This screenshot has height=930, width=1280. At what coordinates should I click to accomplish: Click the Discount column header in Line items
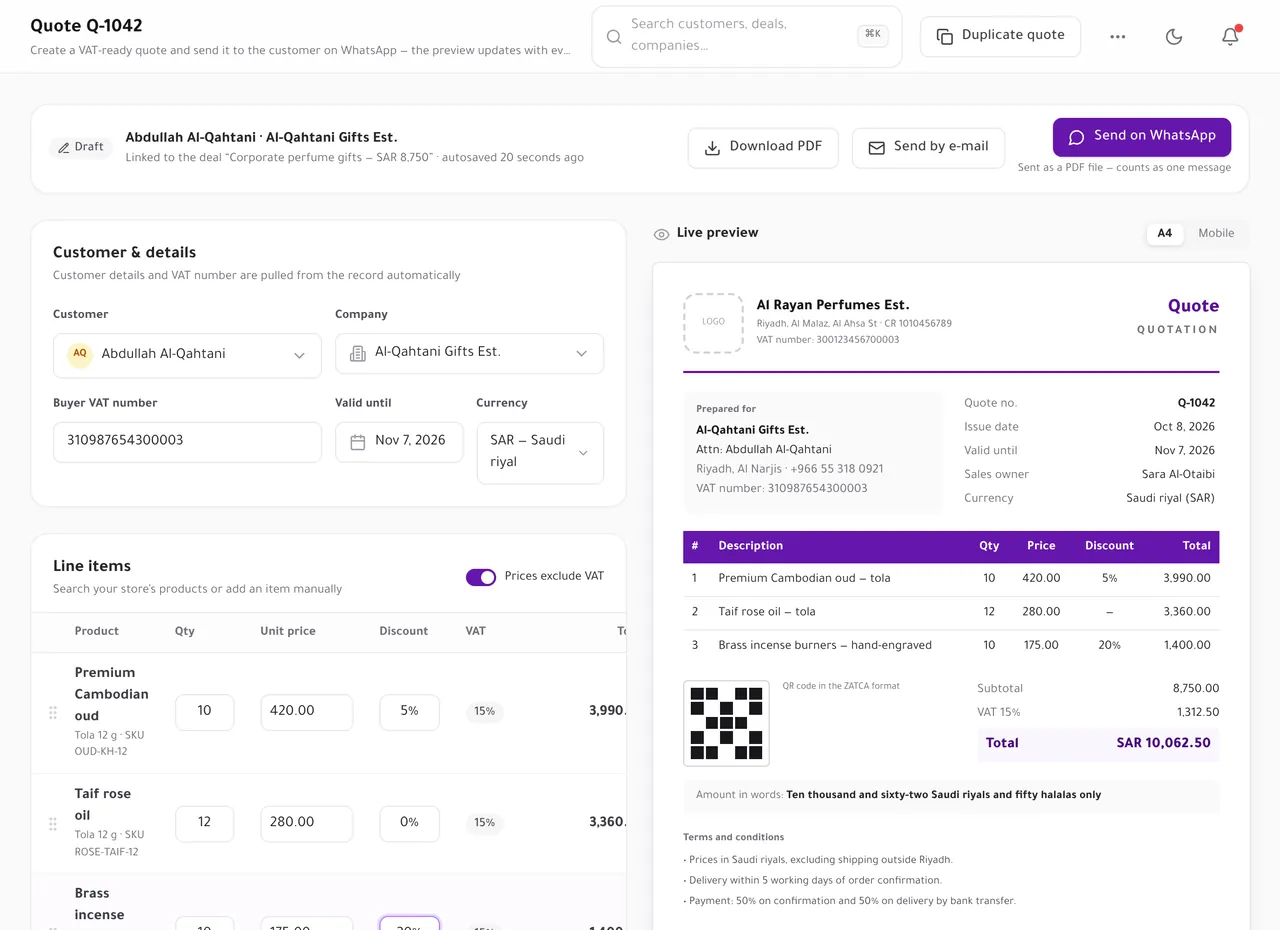(403, 631)
